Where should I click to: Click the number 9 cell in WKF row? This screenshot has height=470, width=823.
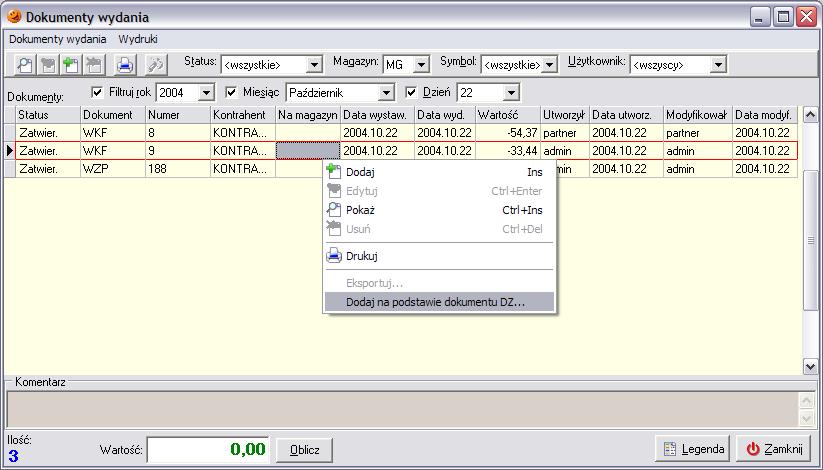[x=177, y=151]
